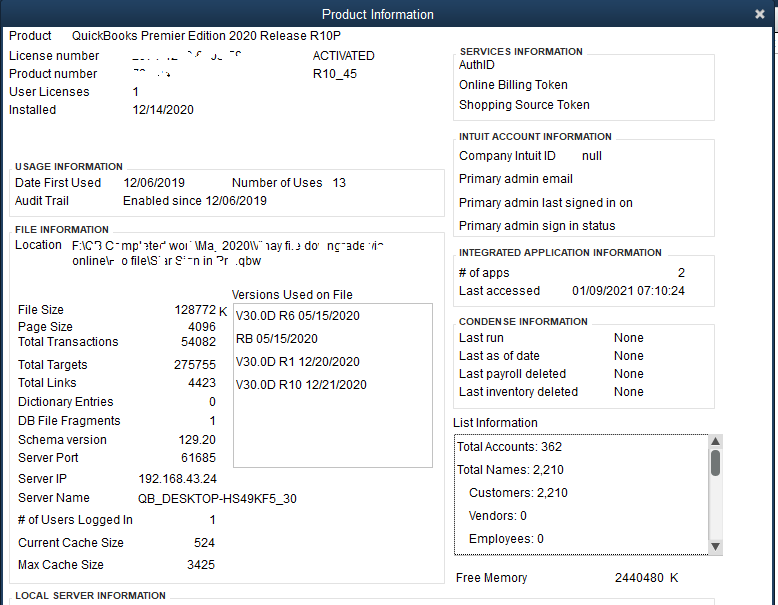Screen dimensions: 778x605
Task: Click the Server Name QB_DESKTOP-HS49KF5_30
Action: pyautogui.click(x=217, y=499)
